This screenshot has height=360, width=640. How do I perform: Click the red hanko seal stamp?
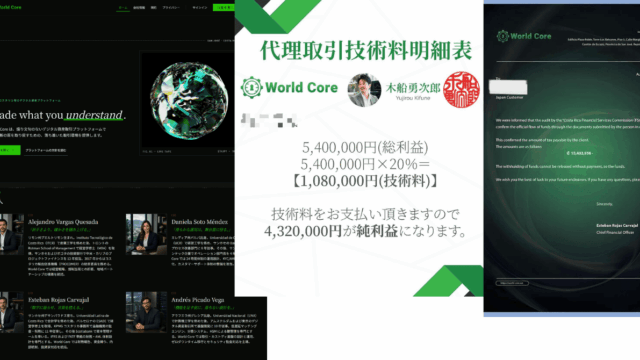tap(461, 89)
